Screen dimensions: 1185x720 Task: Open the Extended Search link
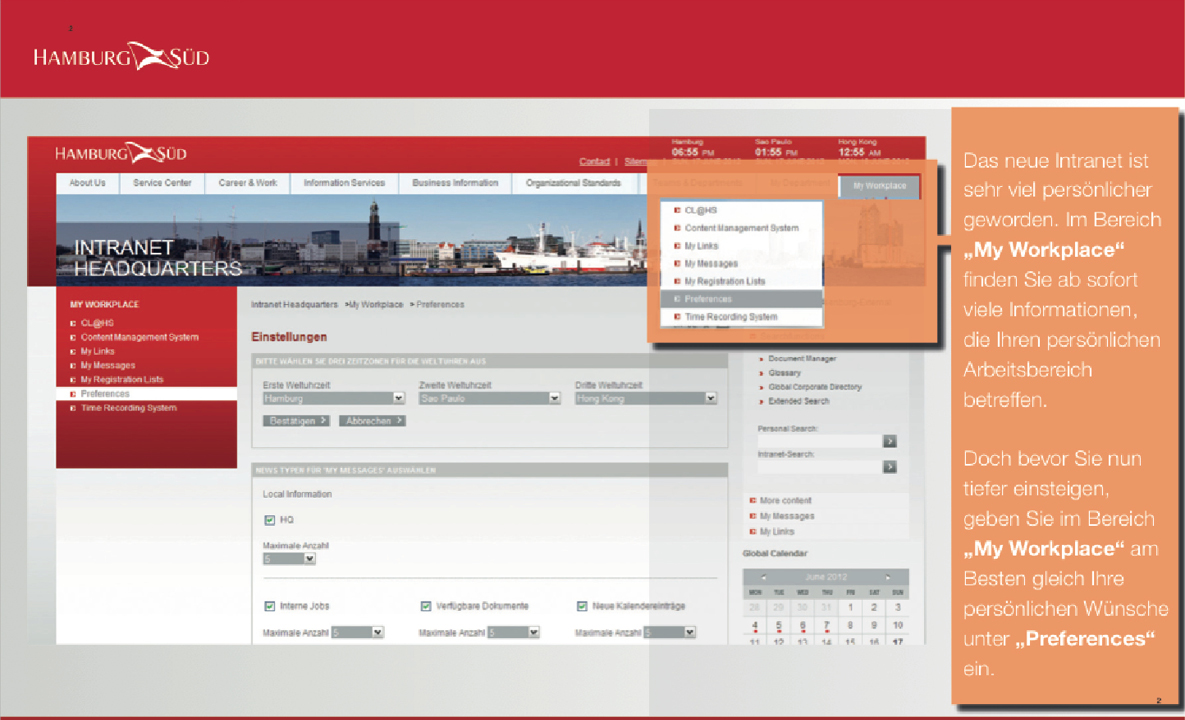[799, 401]
